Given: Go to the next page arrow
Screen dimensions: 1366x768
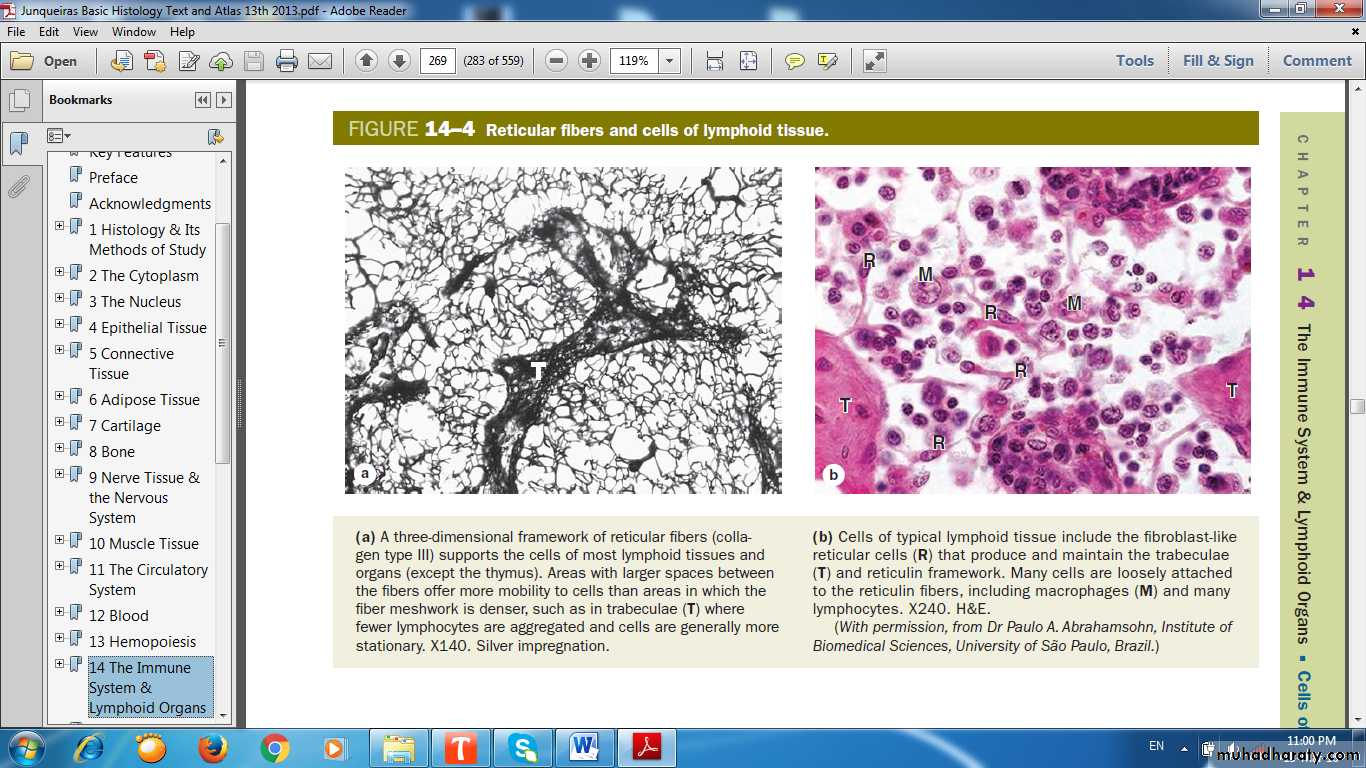Looking at the screenshot, I should pos(399,61).
